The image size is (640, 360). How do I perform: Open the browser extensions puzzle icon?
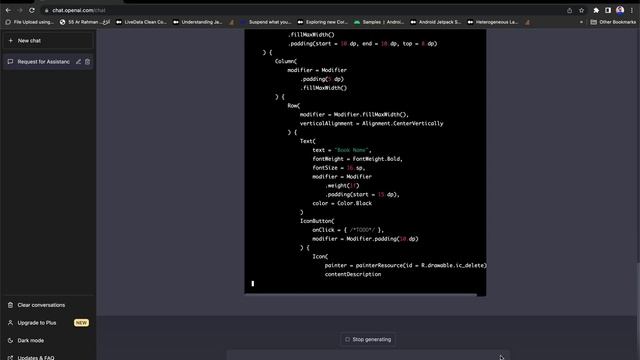point(596,11)
